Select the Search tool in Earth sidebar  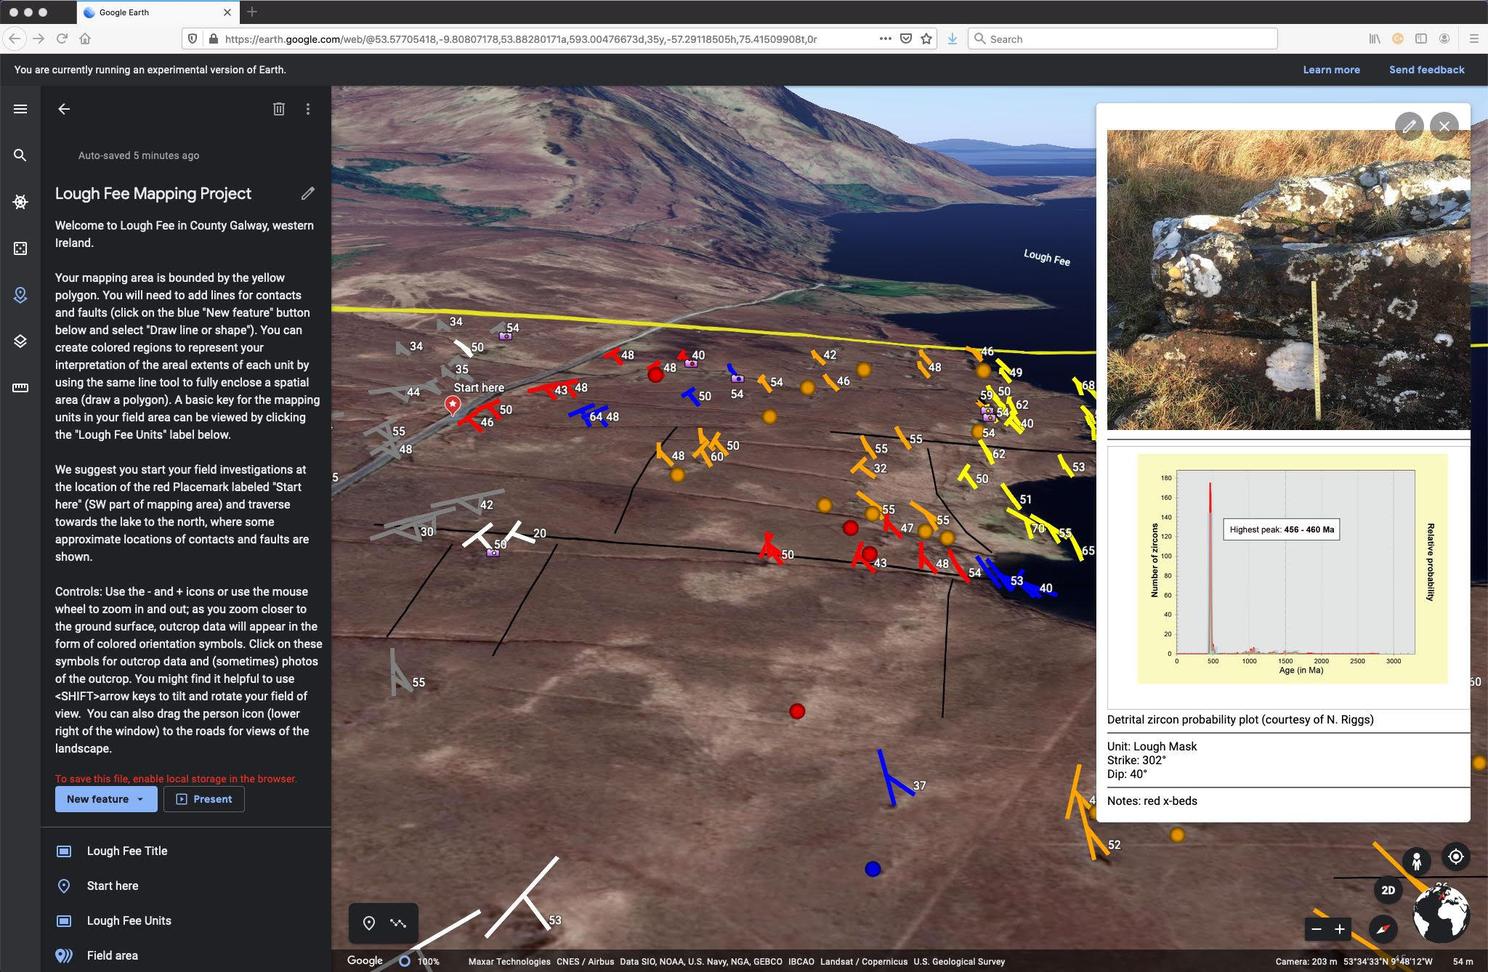click(x=20, y=155)
